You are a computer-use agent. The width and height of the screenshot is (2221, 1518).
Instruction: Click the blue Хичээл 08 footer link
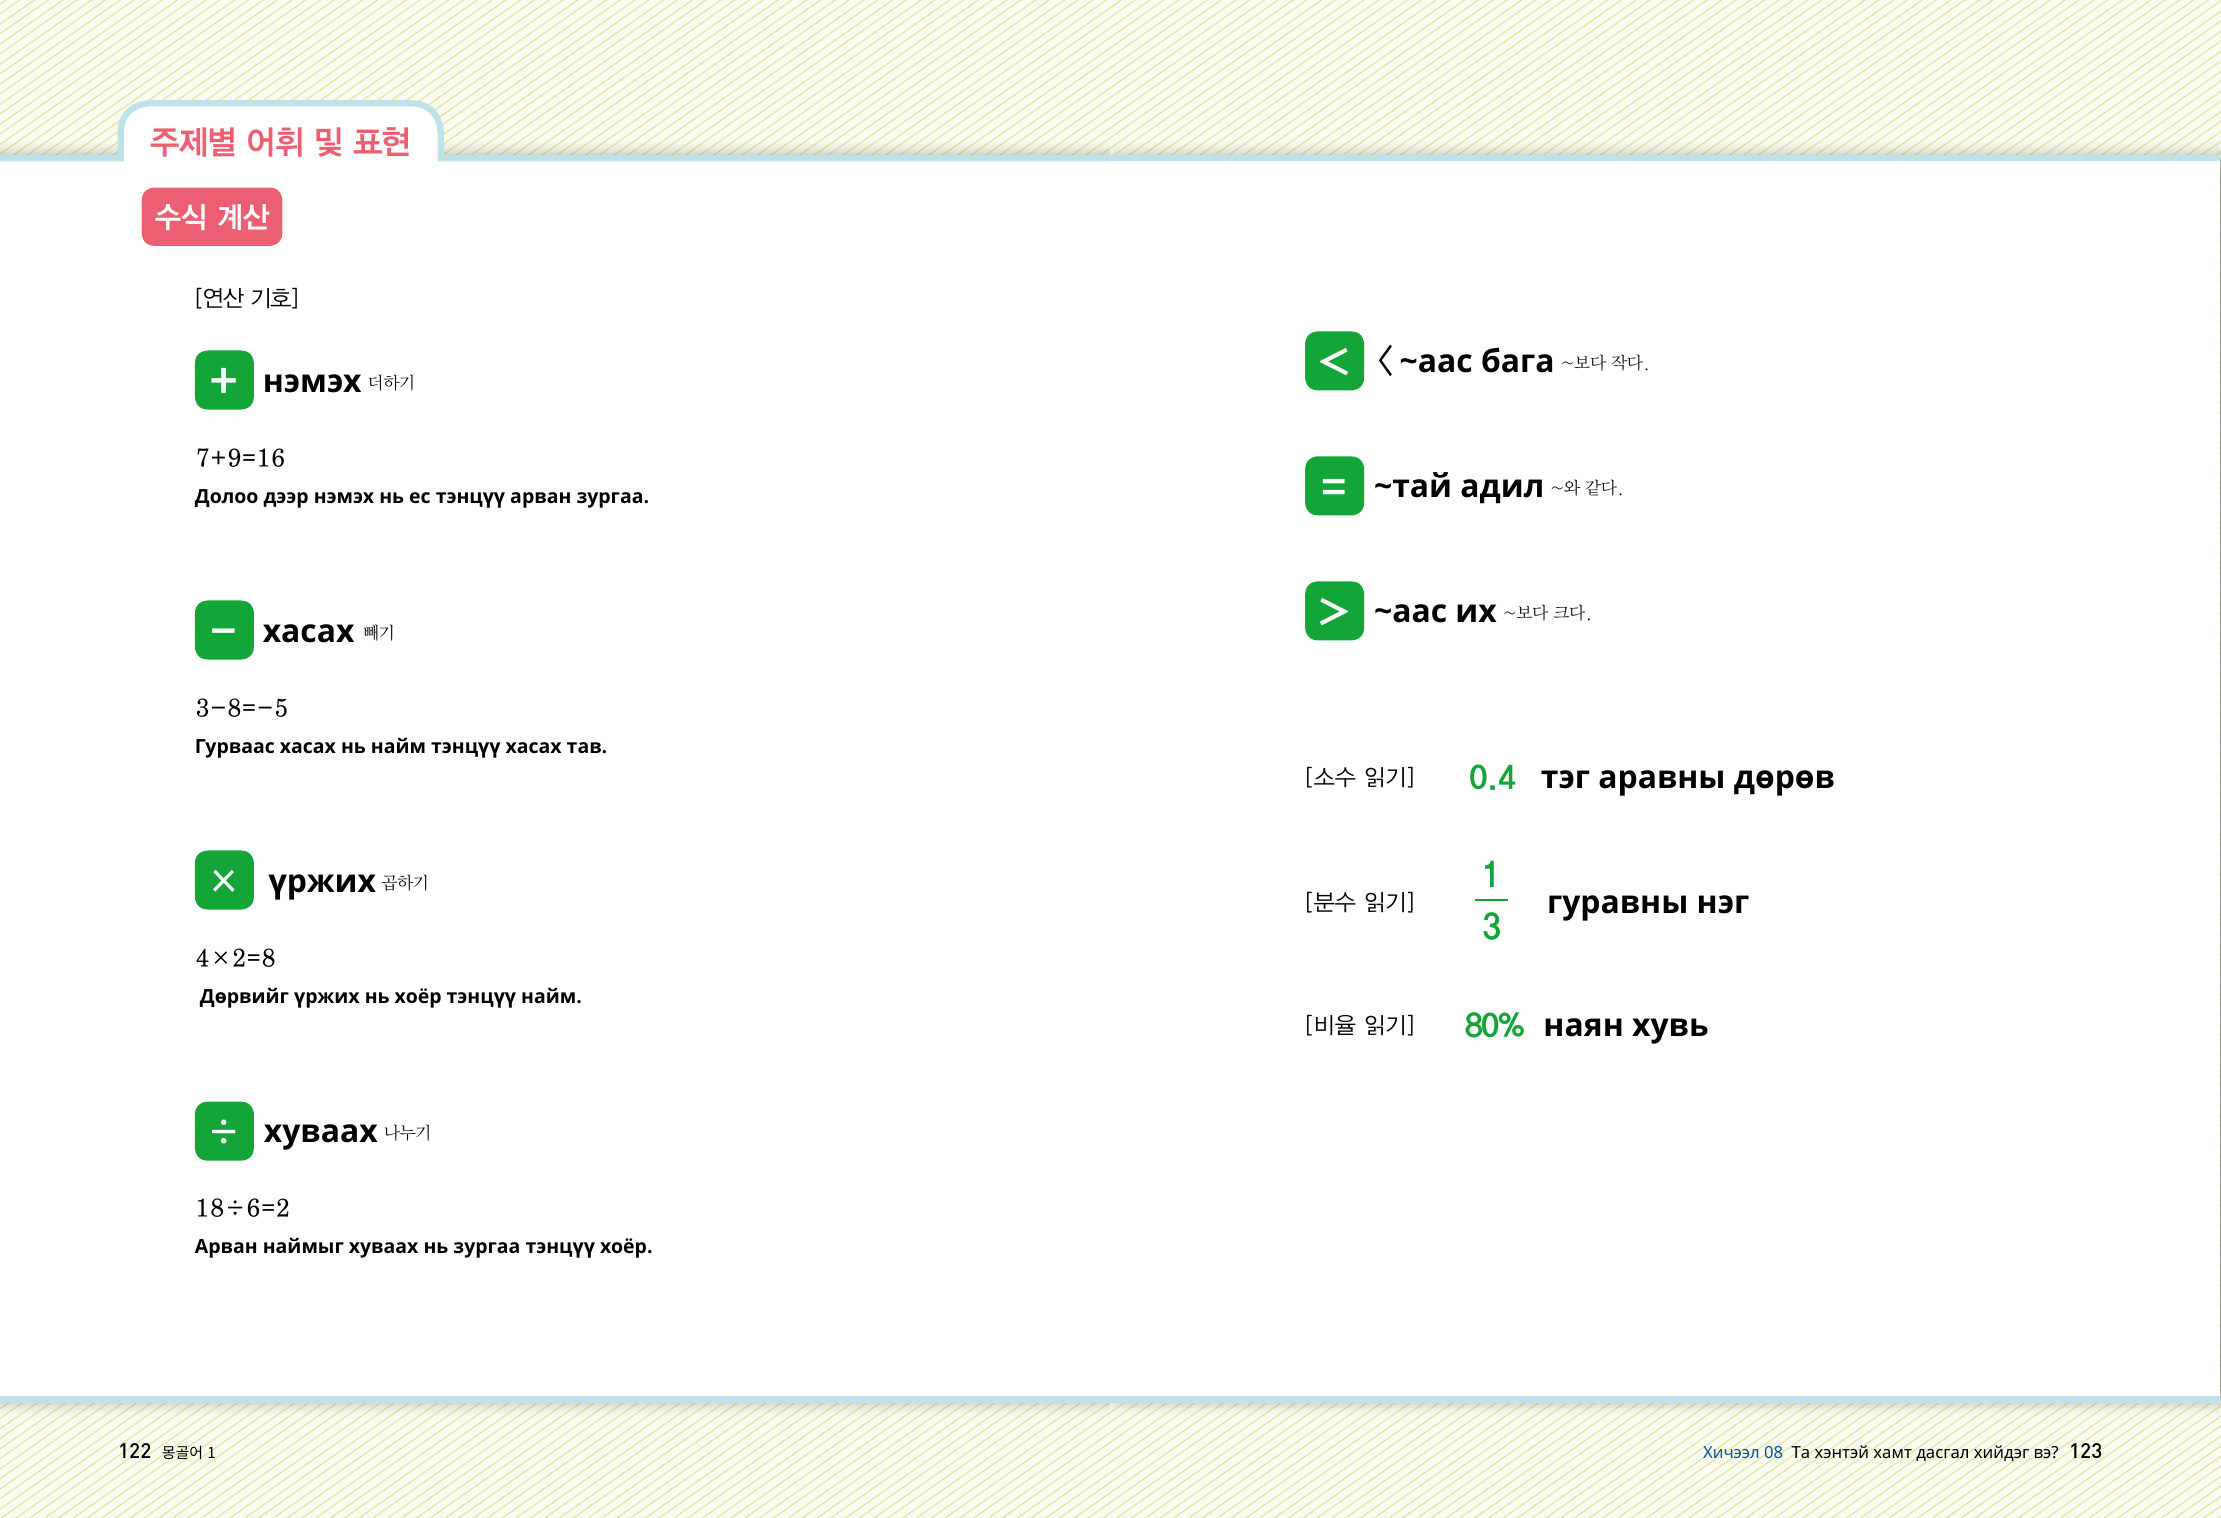1742,1452
